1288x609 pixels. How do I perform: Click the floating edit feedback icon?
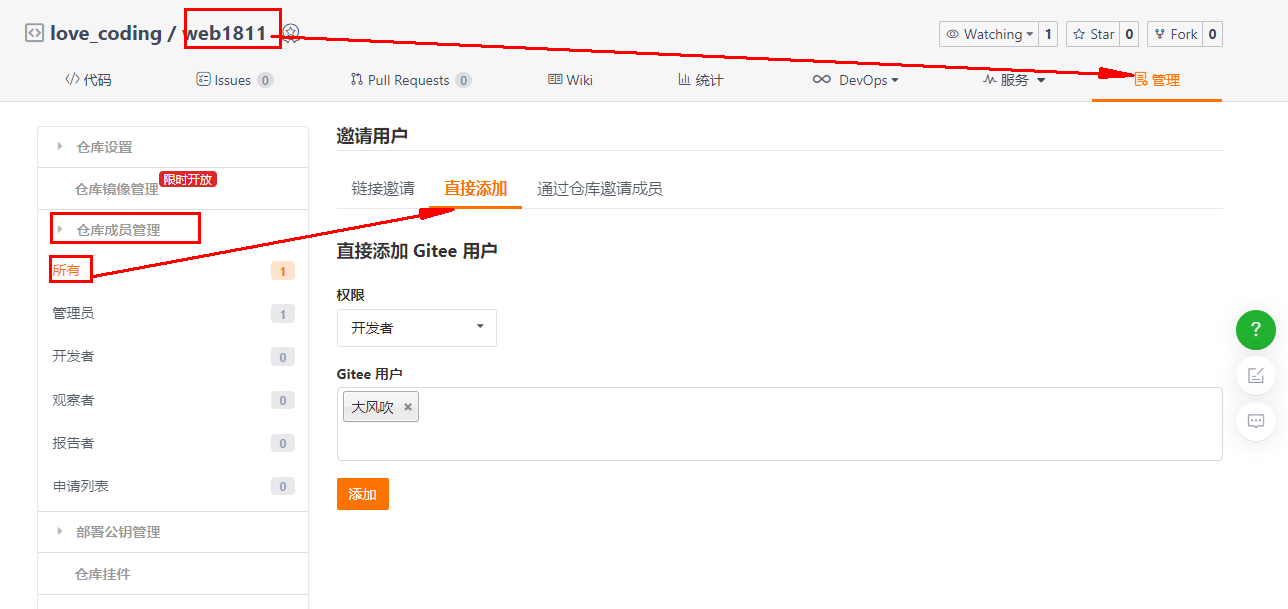click(x=1256, y=376)
